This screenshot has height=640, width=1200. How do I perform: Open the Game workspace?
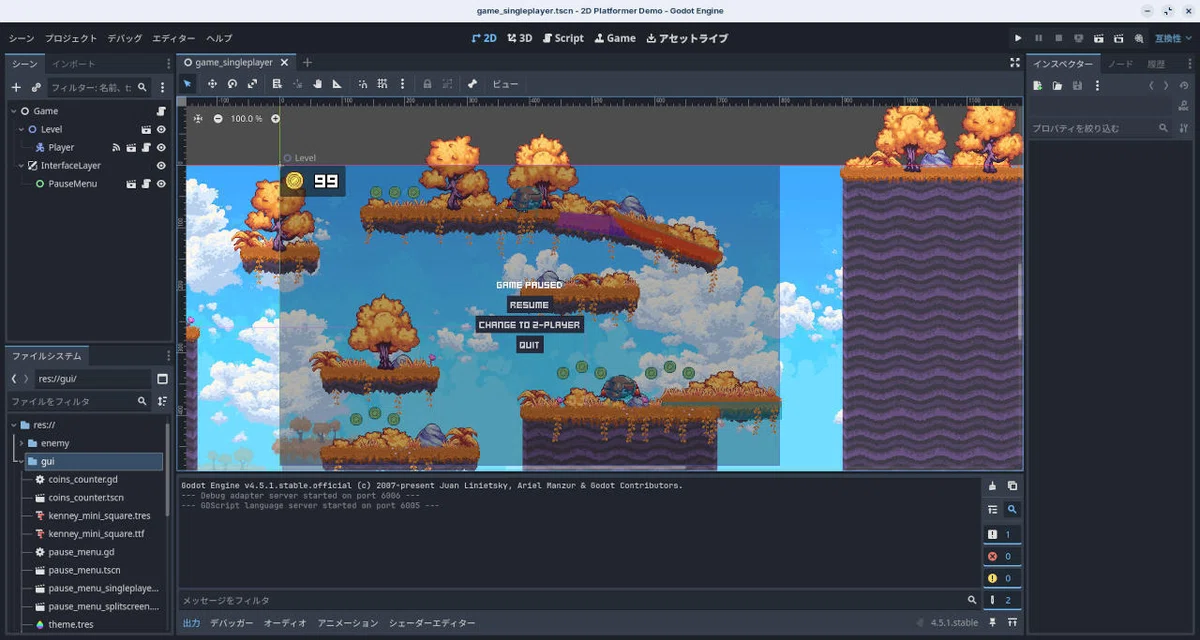click(615, 38)
